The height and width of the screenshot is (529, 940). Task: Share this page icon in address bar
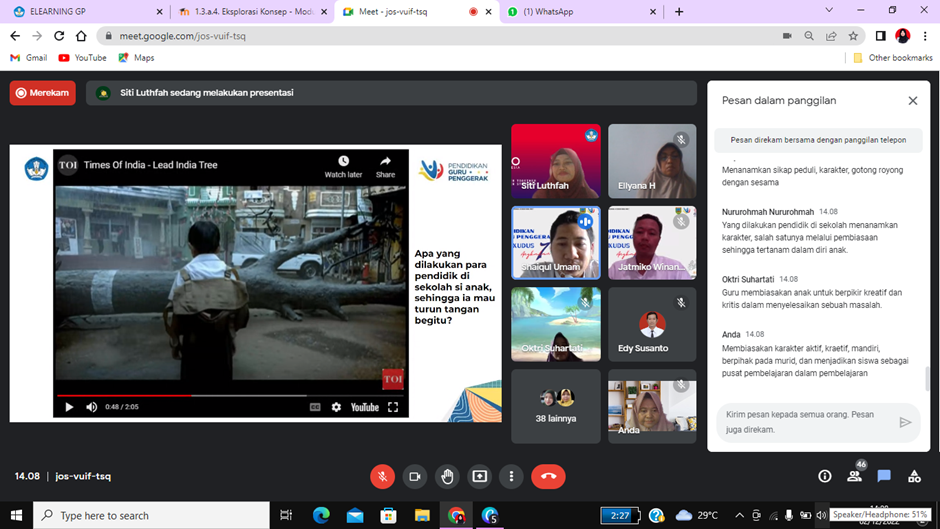831,36
